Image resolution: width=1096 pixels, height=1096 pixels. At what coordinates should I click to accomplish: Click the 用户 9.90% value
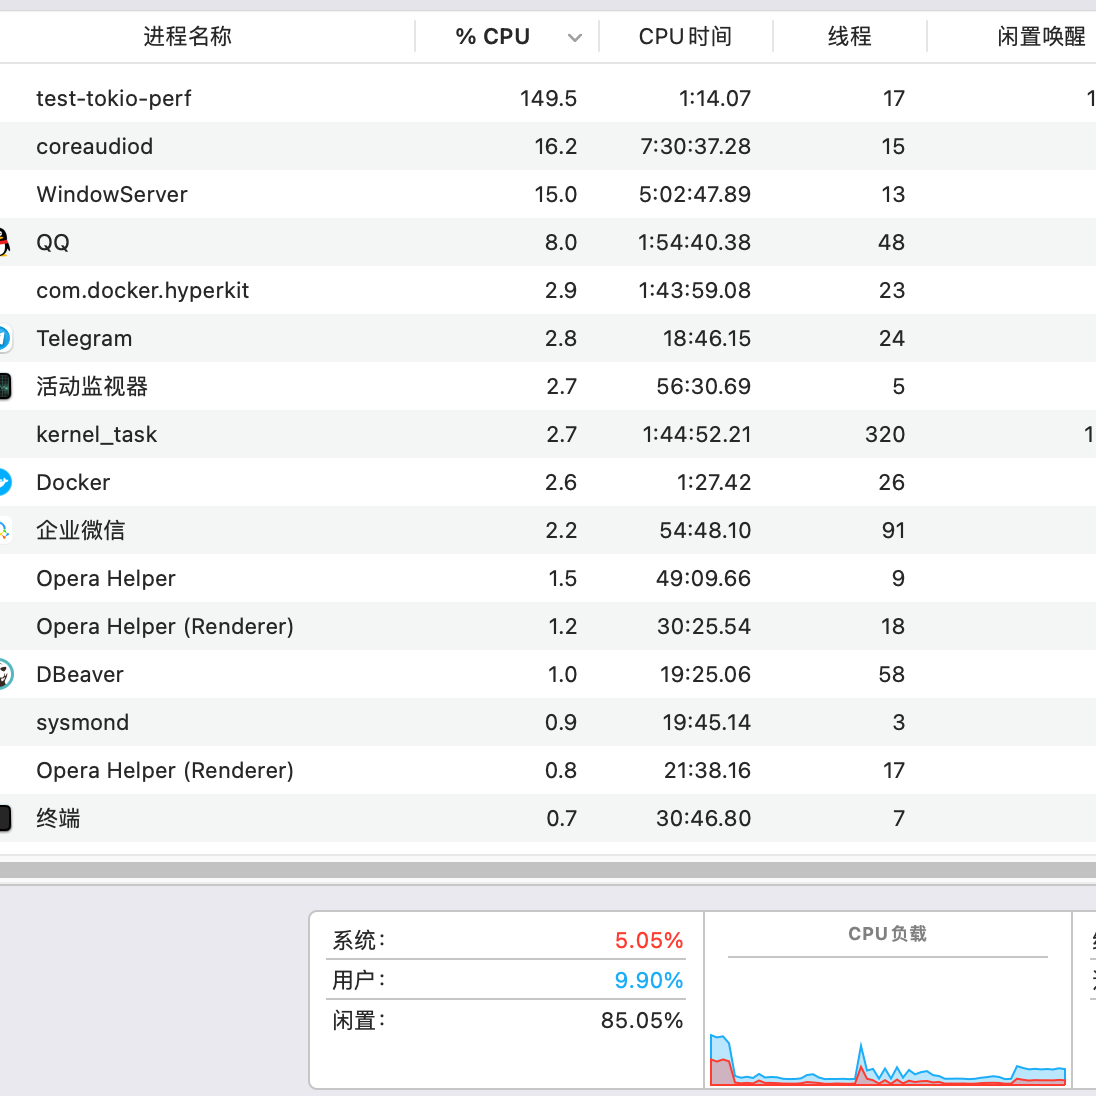click(649, 980)
